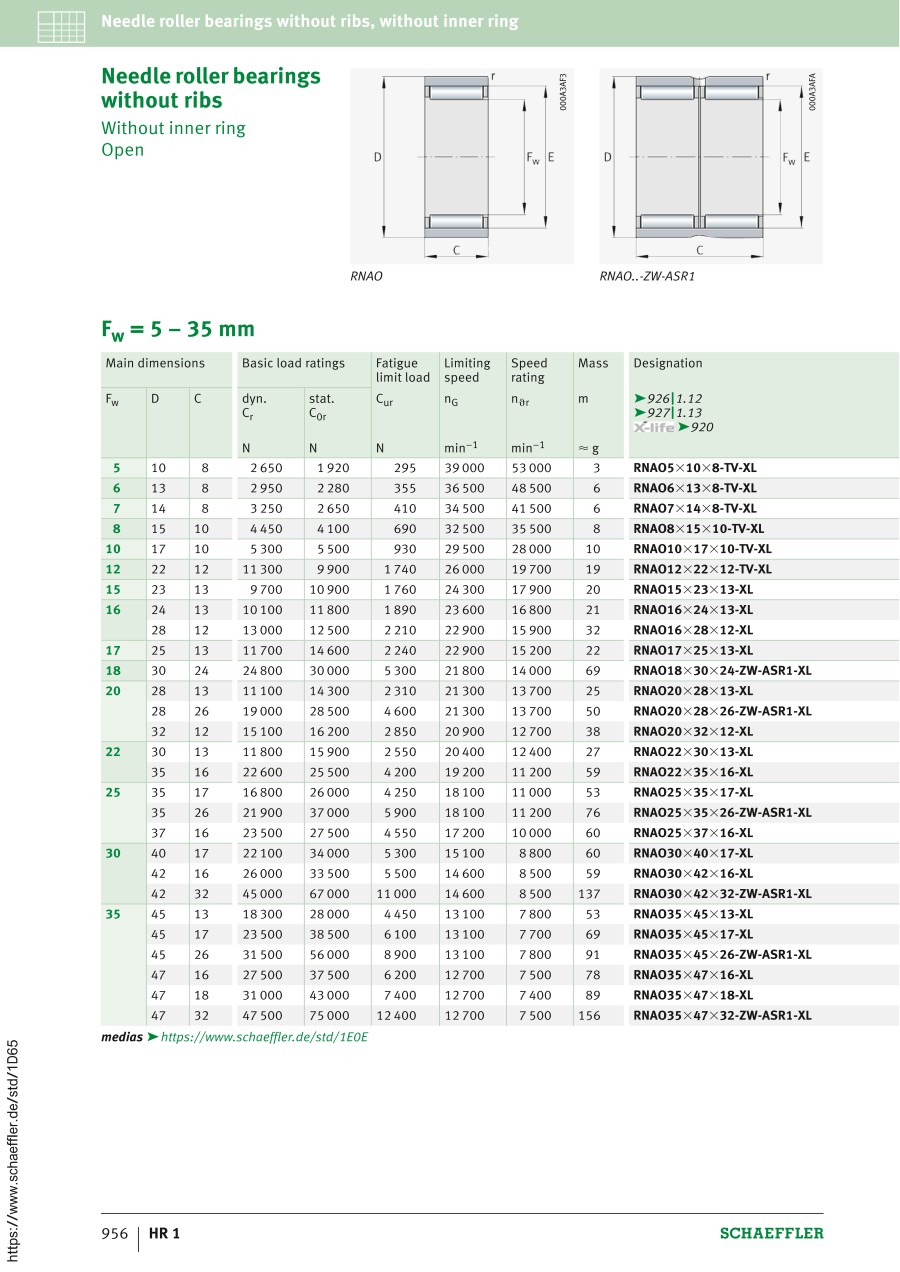900x1272 pixels.
Task: Select designation RNAO35×45×17-XL
Action: (x=693, y=934)
